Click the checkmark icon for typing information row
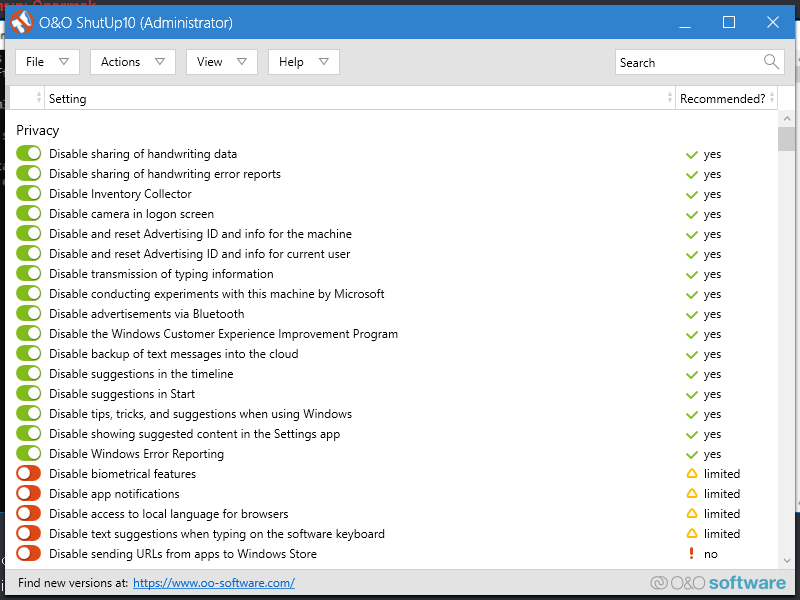This screenshot has width=800, height=600. pyautogui.click(x=692, y=274)
